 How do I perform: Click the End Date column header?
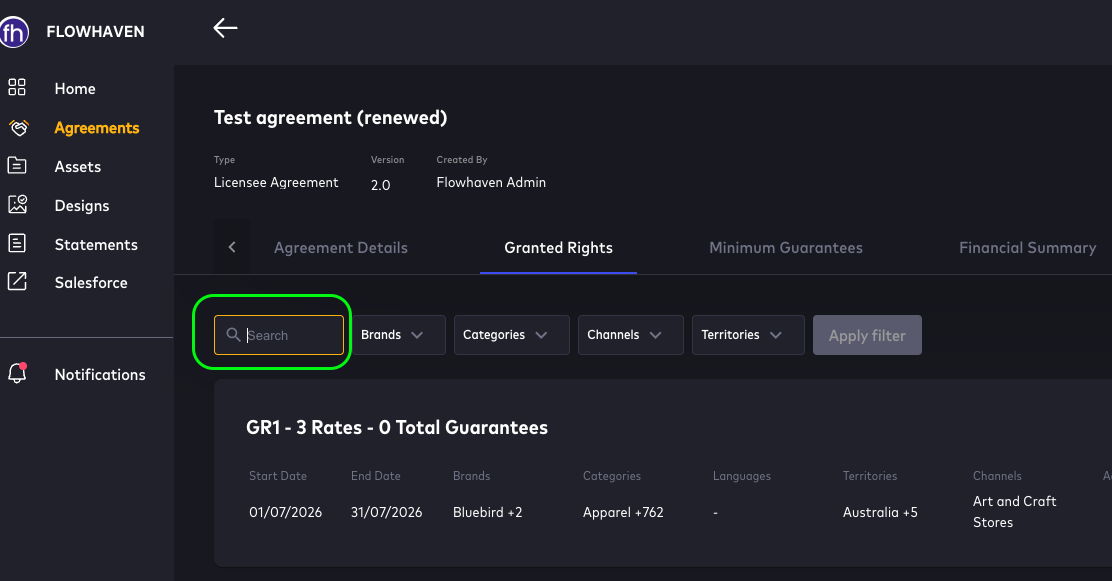[x=376, y=476]
